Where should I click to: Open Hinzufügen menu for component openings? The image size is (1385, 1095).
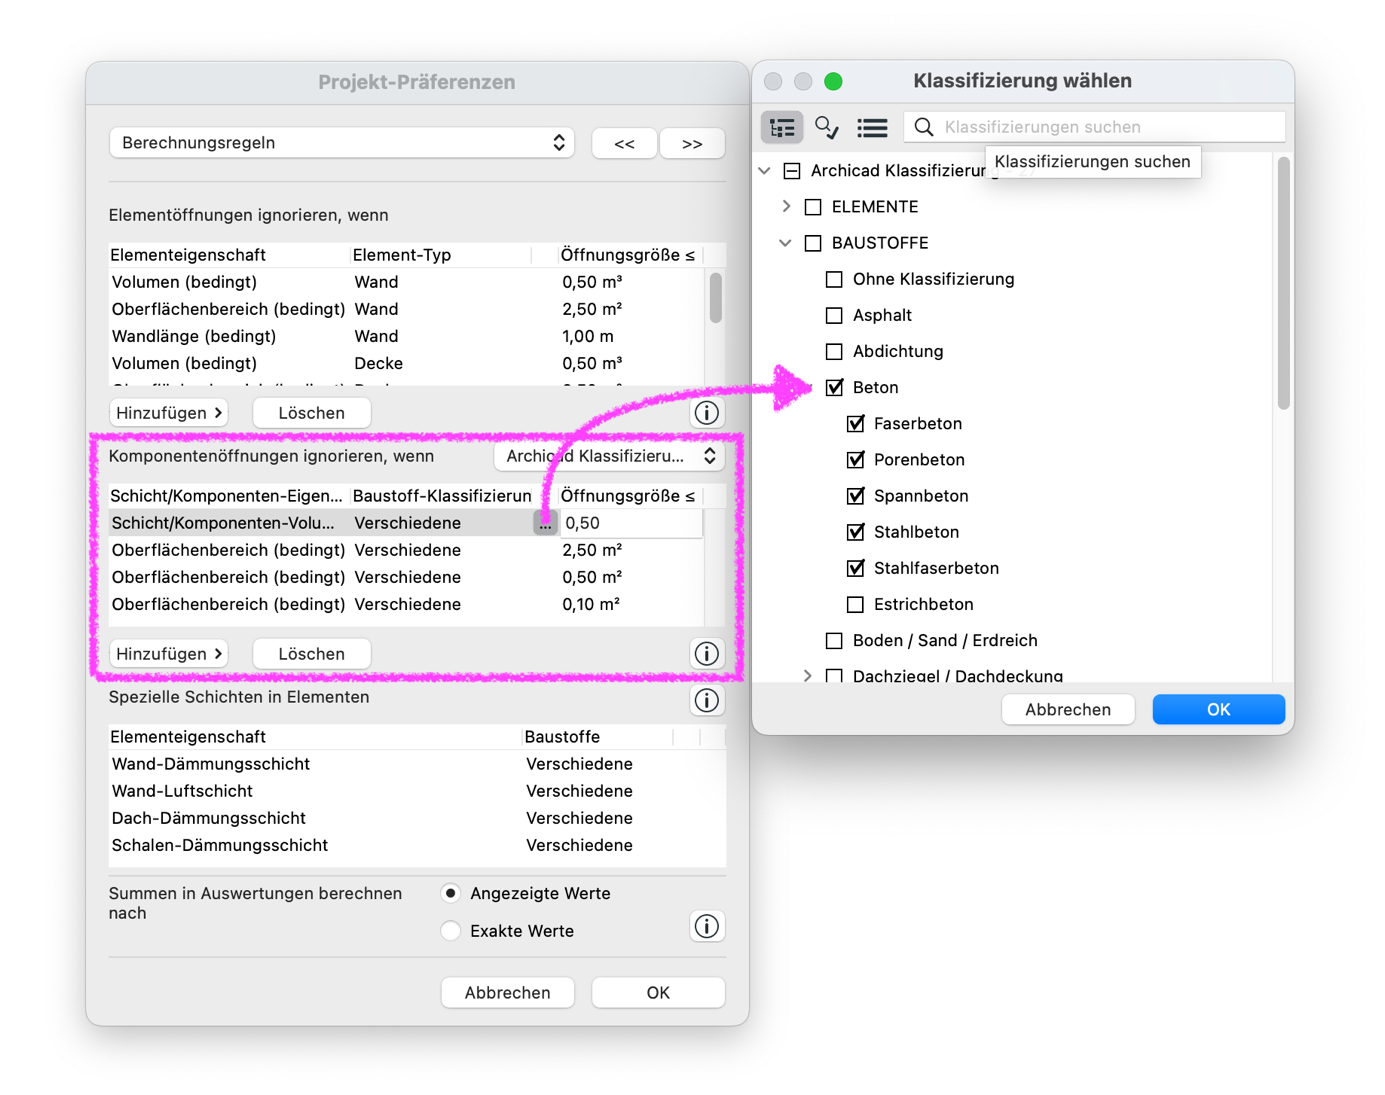168,653
